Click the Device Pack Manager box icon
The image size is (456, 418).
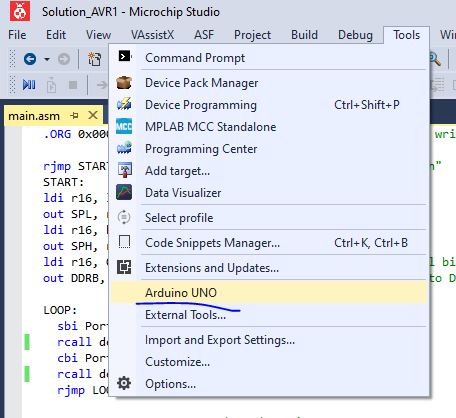point(124,82)
